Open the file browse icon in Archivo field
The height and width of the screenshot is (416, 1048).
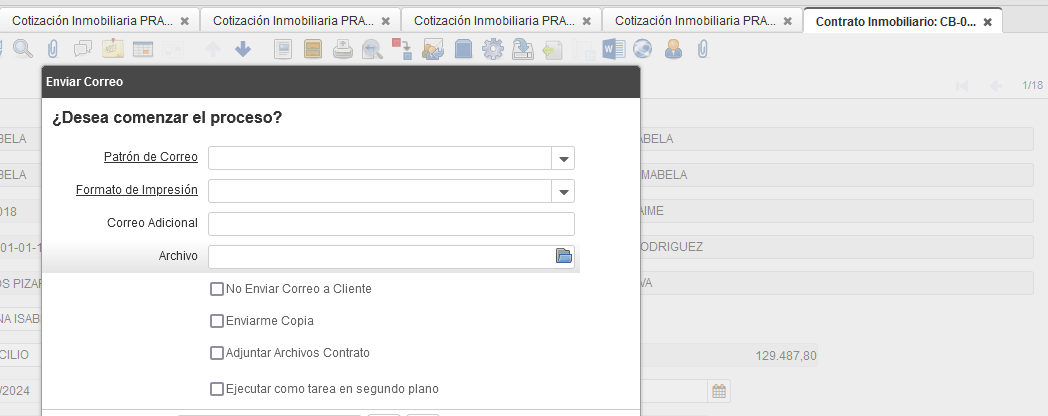coord(564,257)
